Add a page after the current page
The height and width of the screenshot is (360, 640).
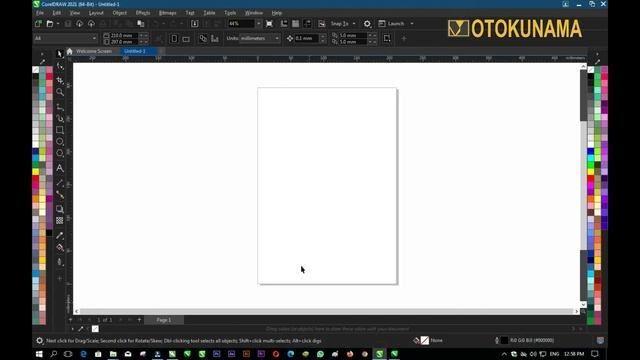[139, 320]
